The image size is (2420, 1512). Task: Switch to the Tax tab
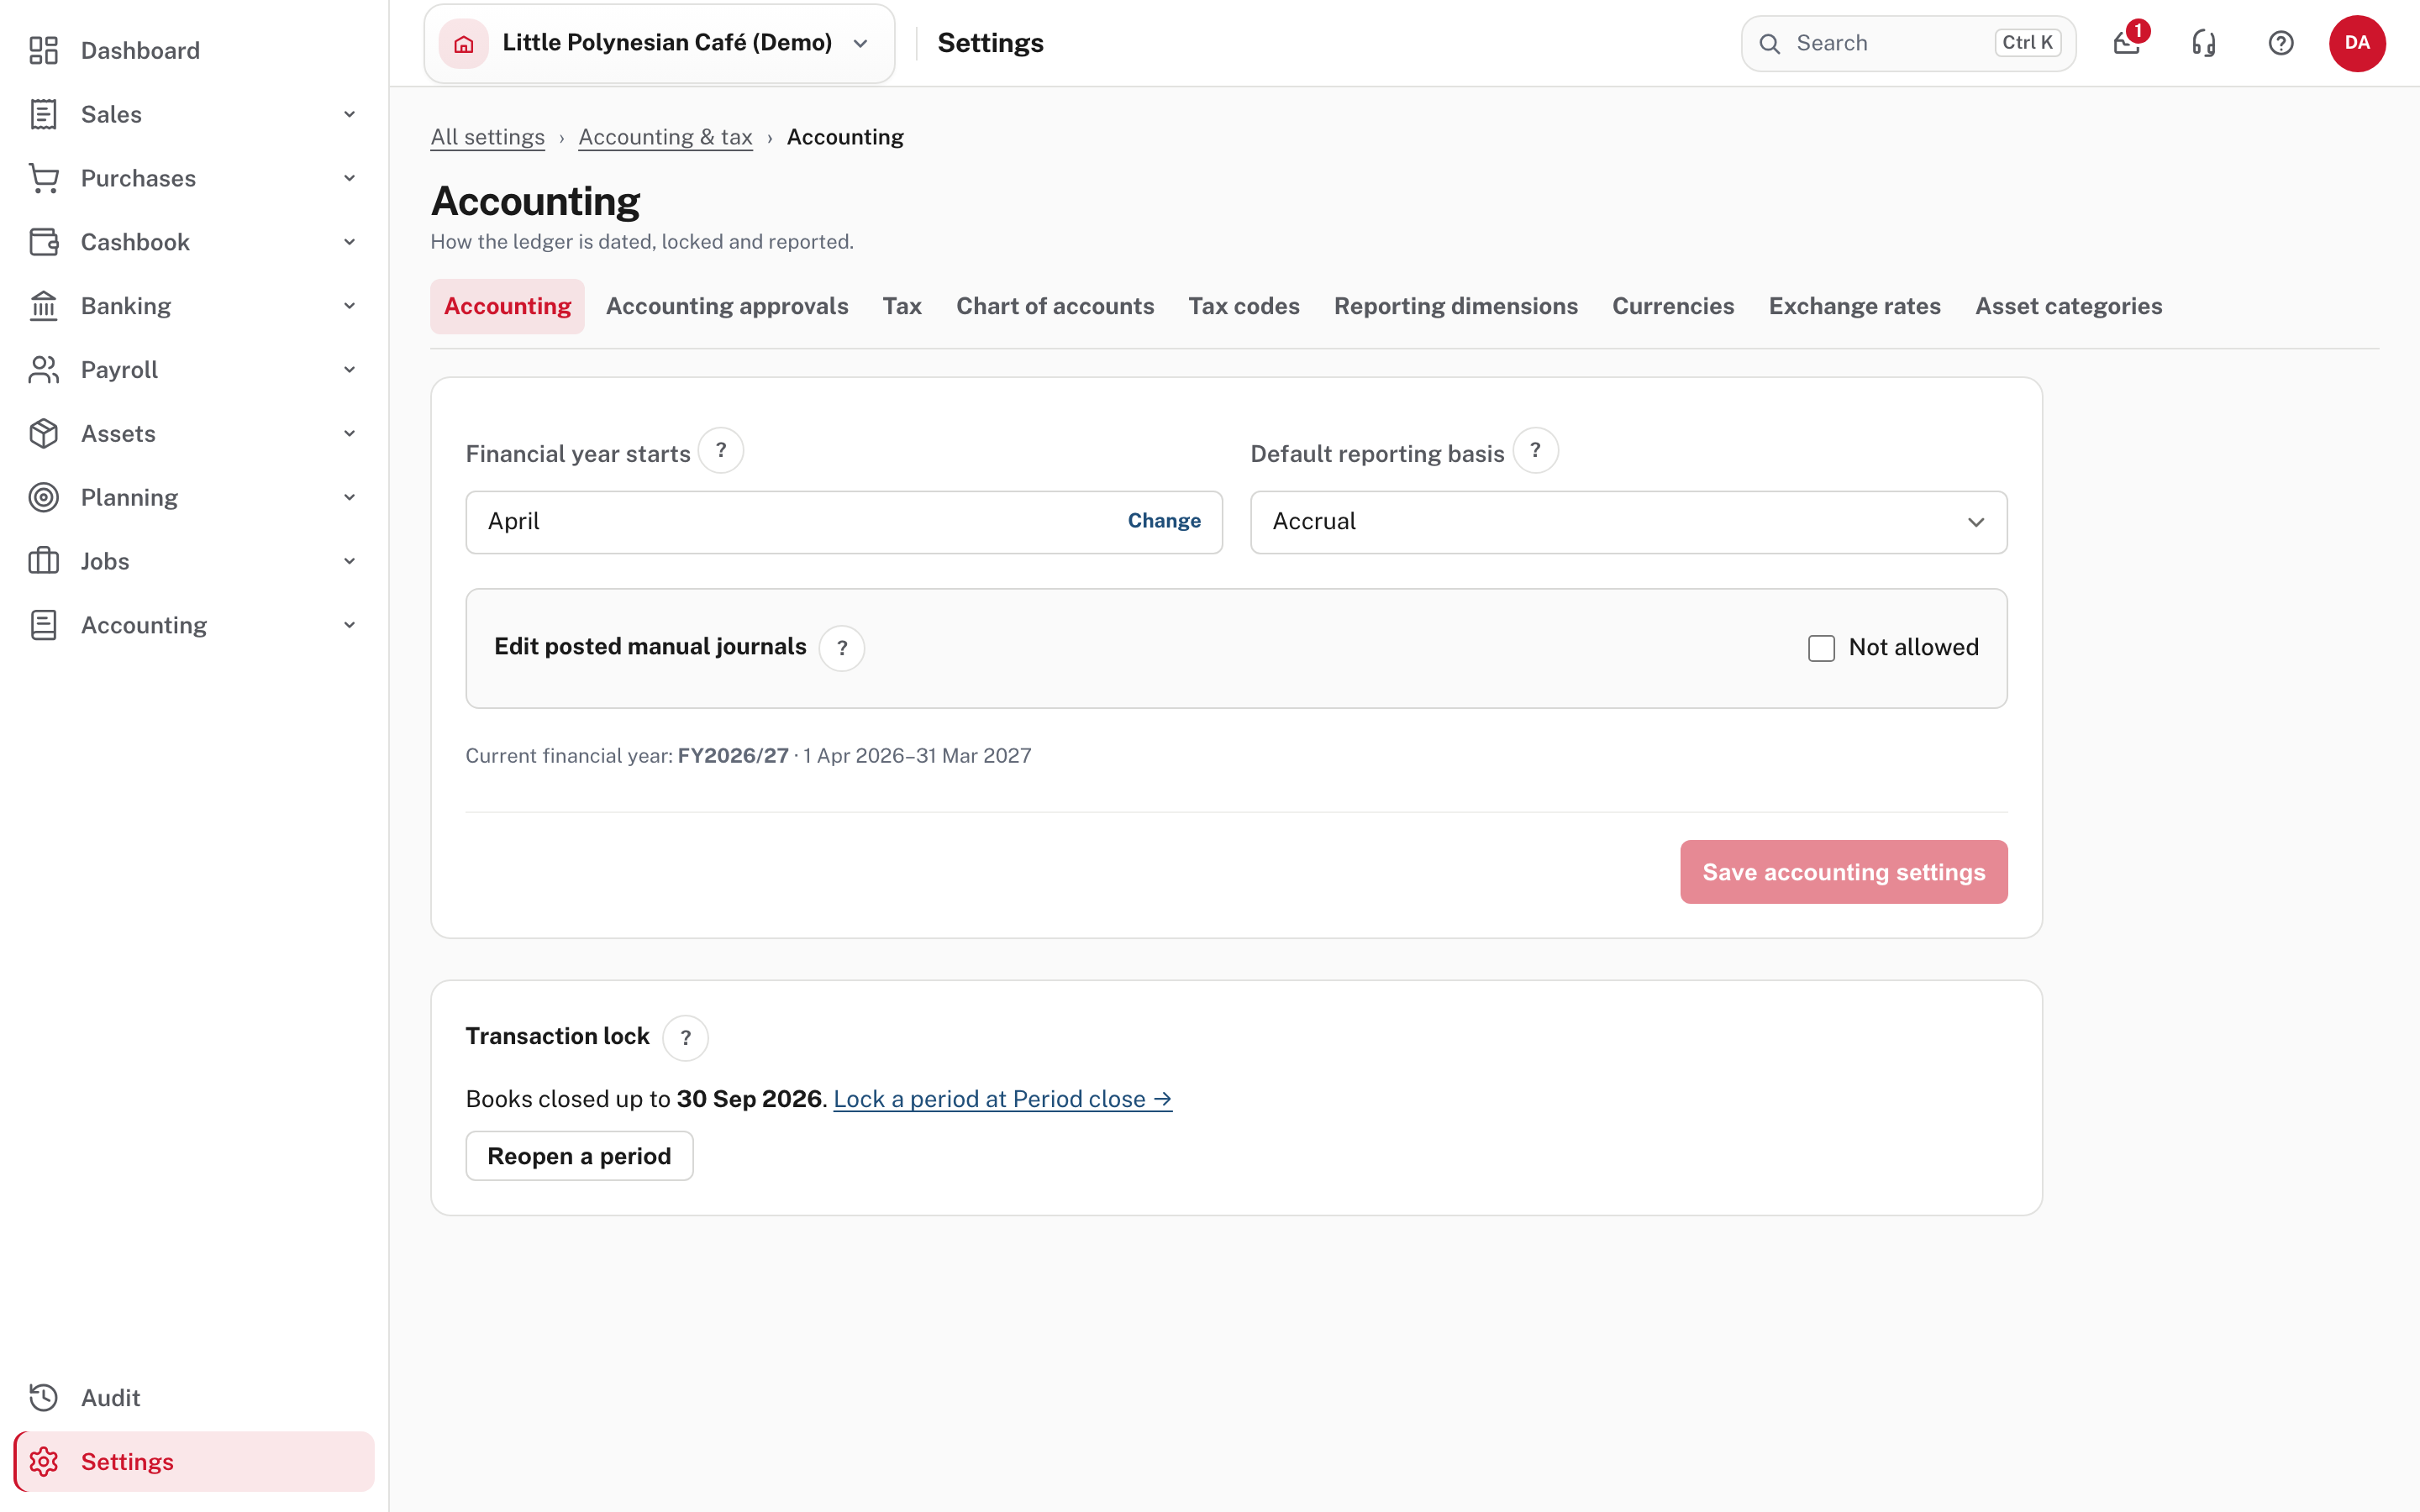tap(902, 306)
